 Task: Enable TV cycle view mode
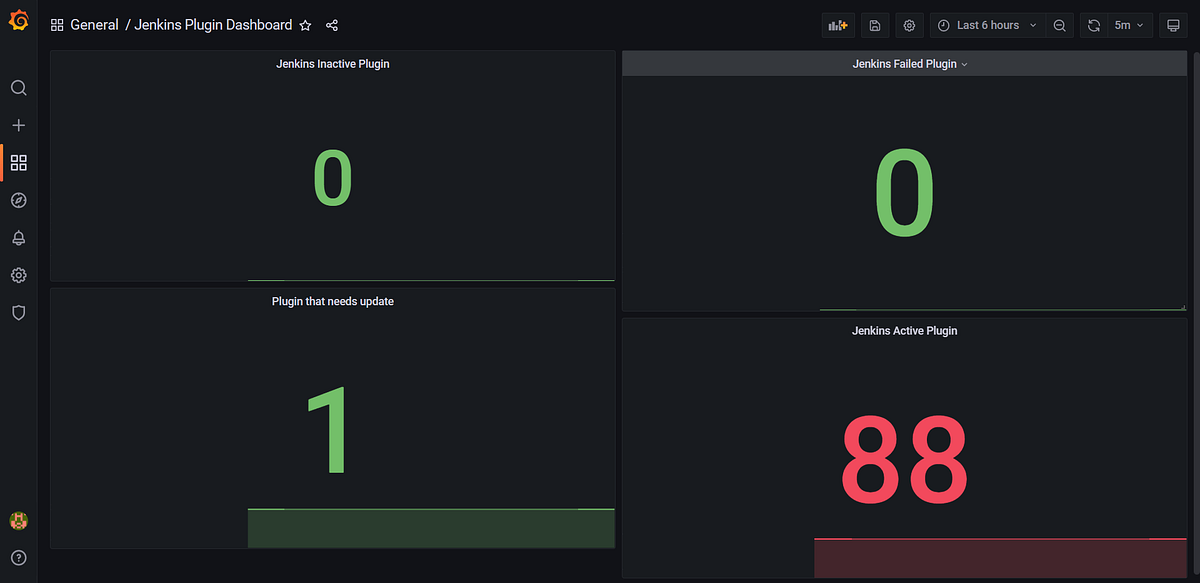(1173, 24)
